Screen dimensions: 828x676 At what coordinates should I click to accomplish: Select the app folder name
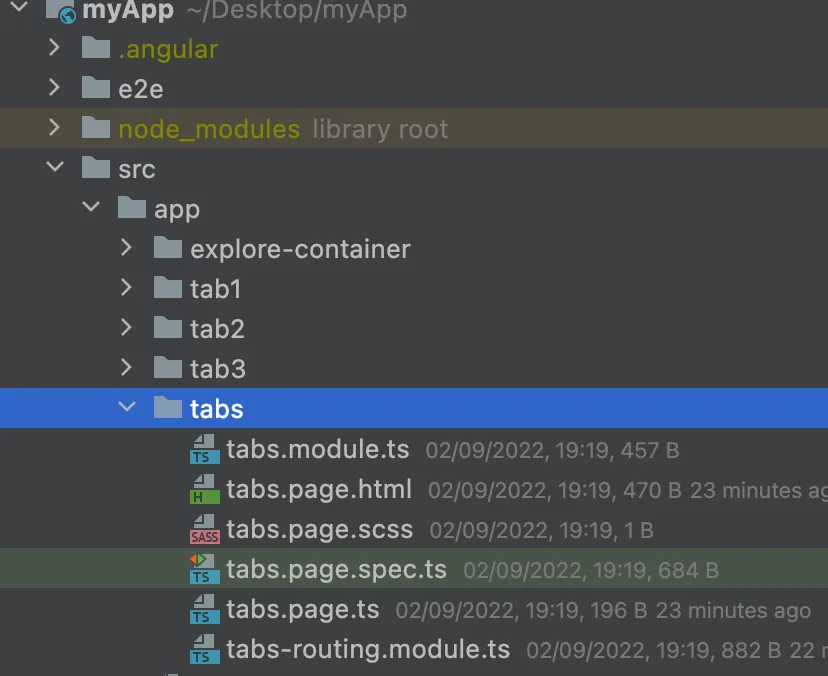177,210
